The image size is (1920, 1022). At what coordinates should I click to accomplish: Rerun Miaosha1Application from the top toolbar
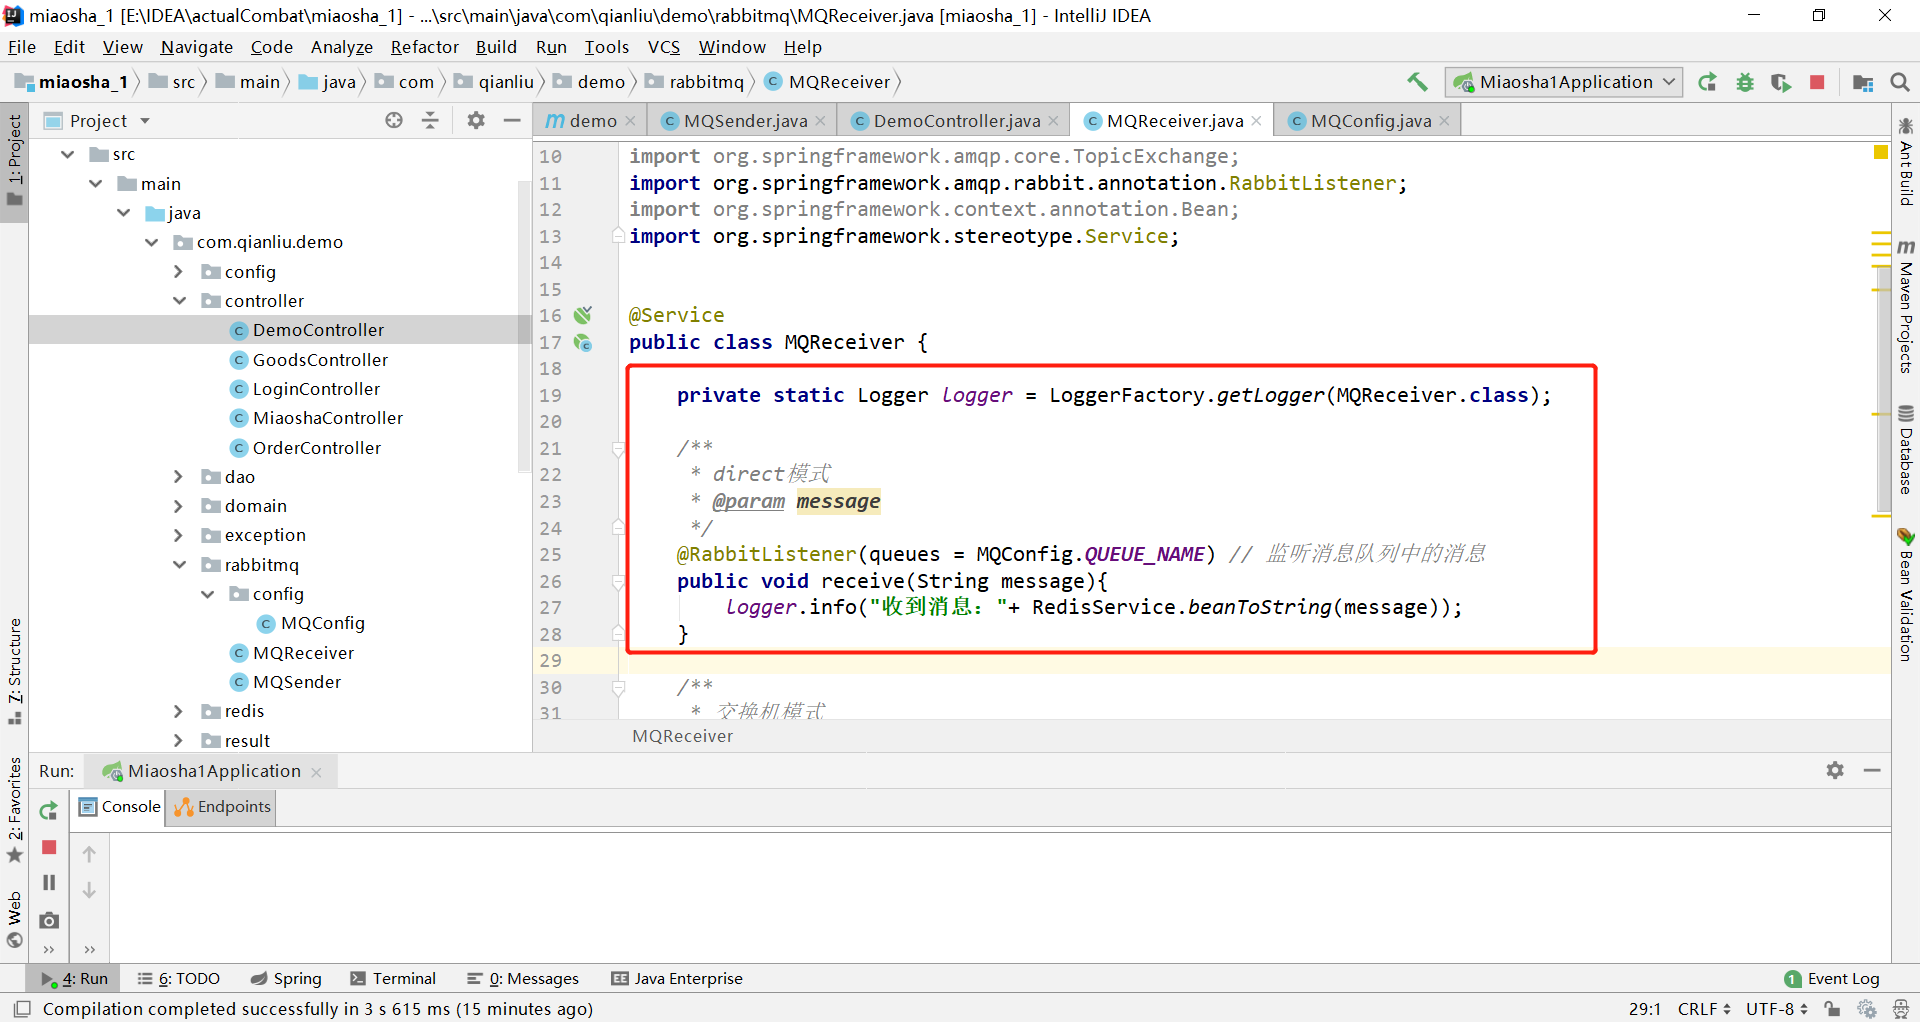(x=1708, y=82)
